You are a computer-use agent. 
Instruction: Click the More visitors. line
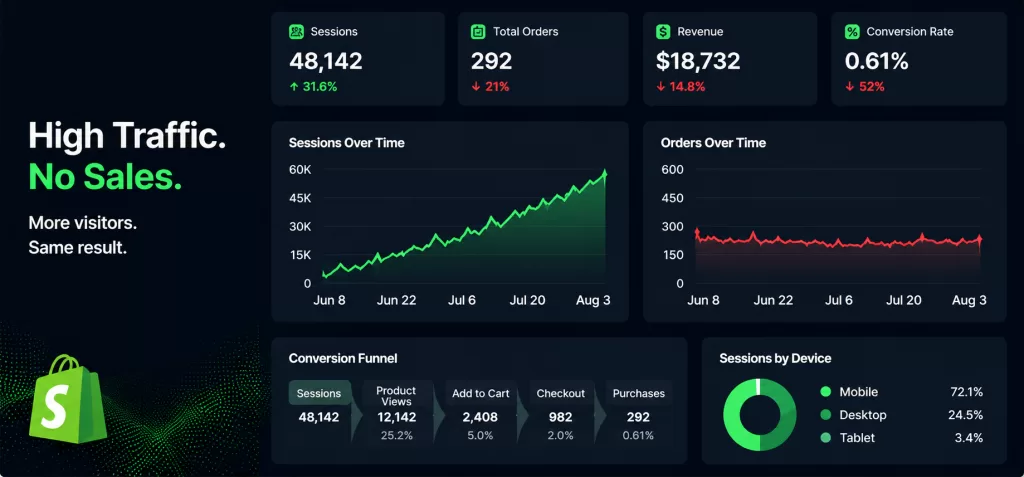tap(83, 223)
